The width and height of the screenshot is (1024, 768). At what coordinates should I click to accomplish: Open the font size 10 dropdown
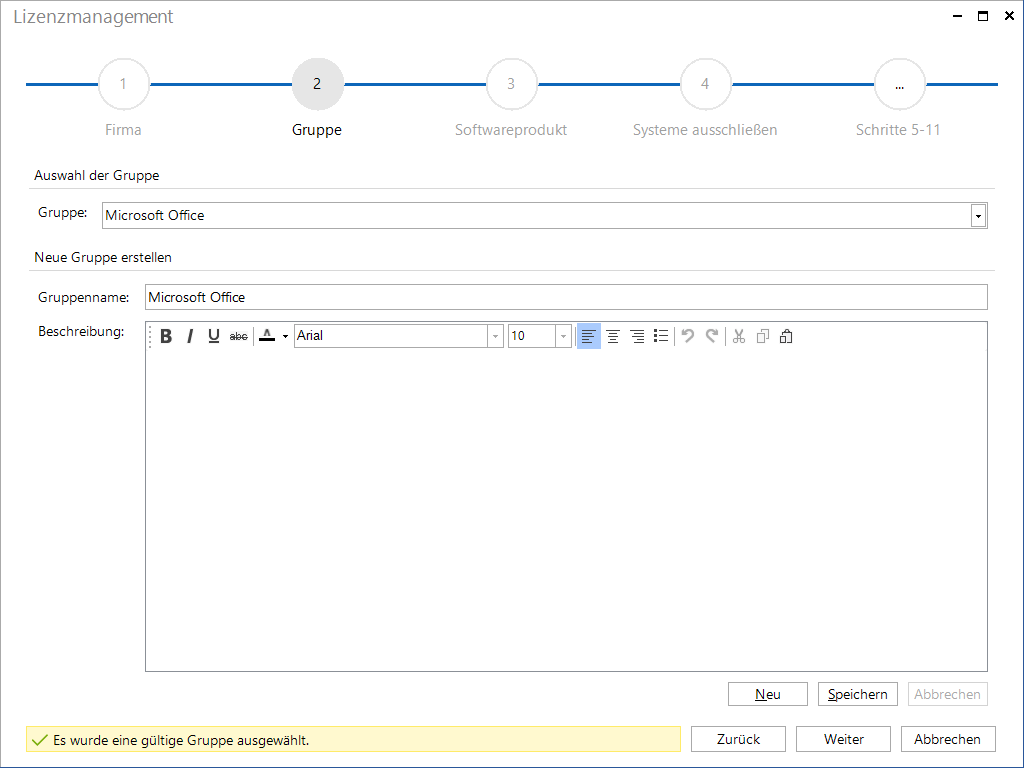(x=564, y=336)
